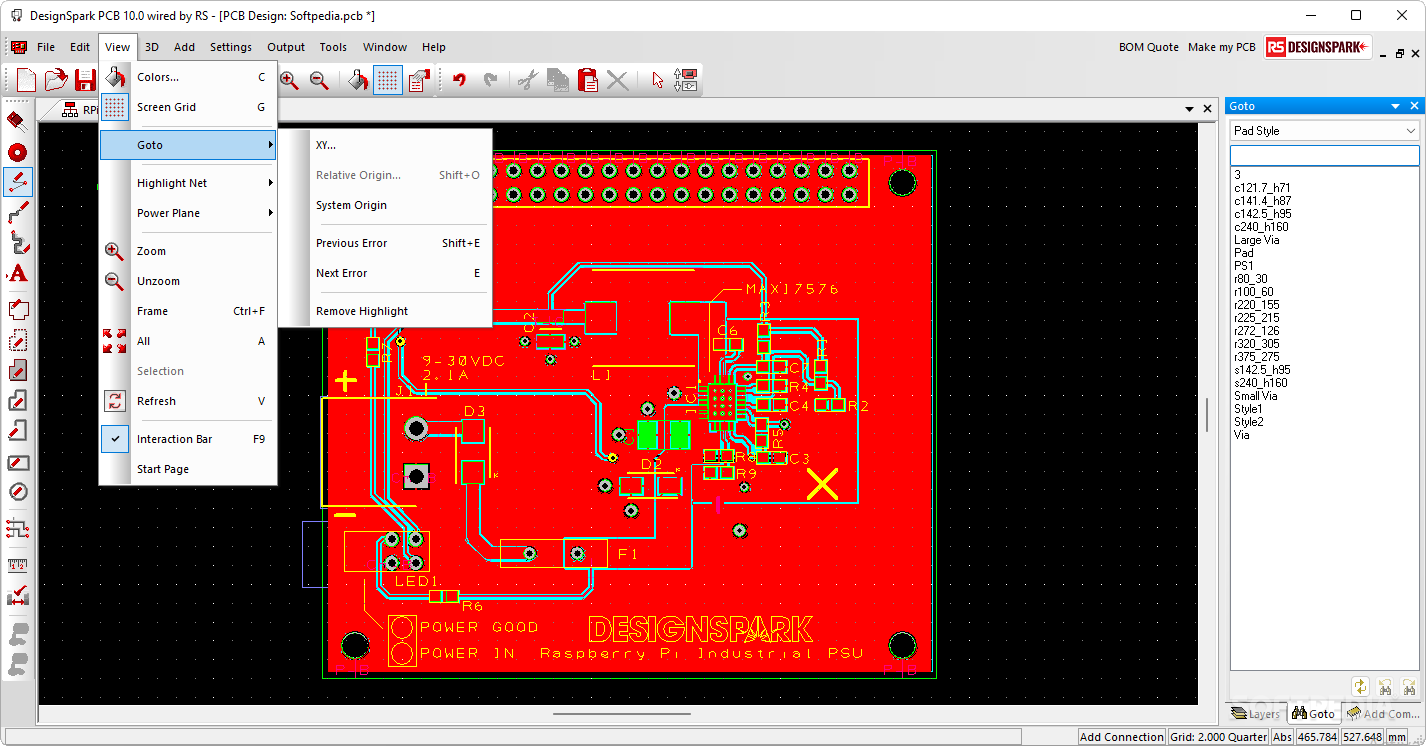Image resolution: width=1426 pixels, height=746 pixels.
Task: Open the Goto panel options dropdown arrow
Action: 1396,106
